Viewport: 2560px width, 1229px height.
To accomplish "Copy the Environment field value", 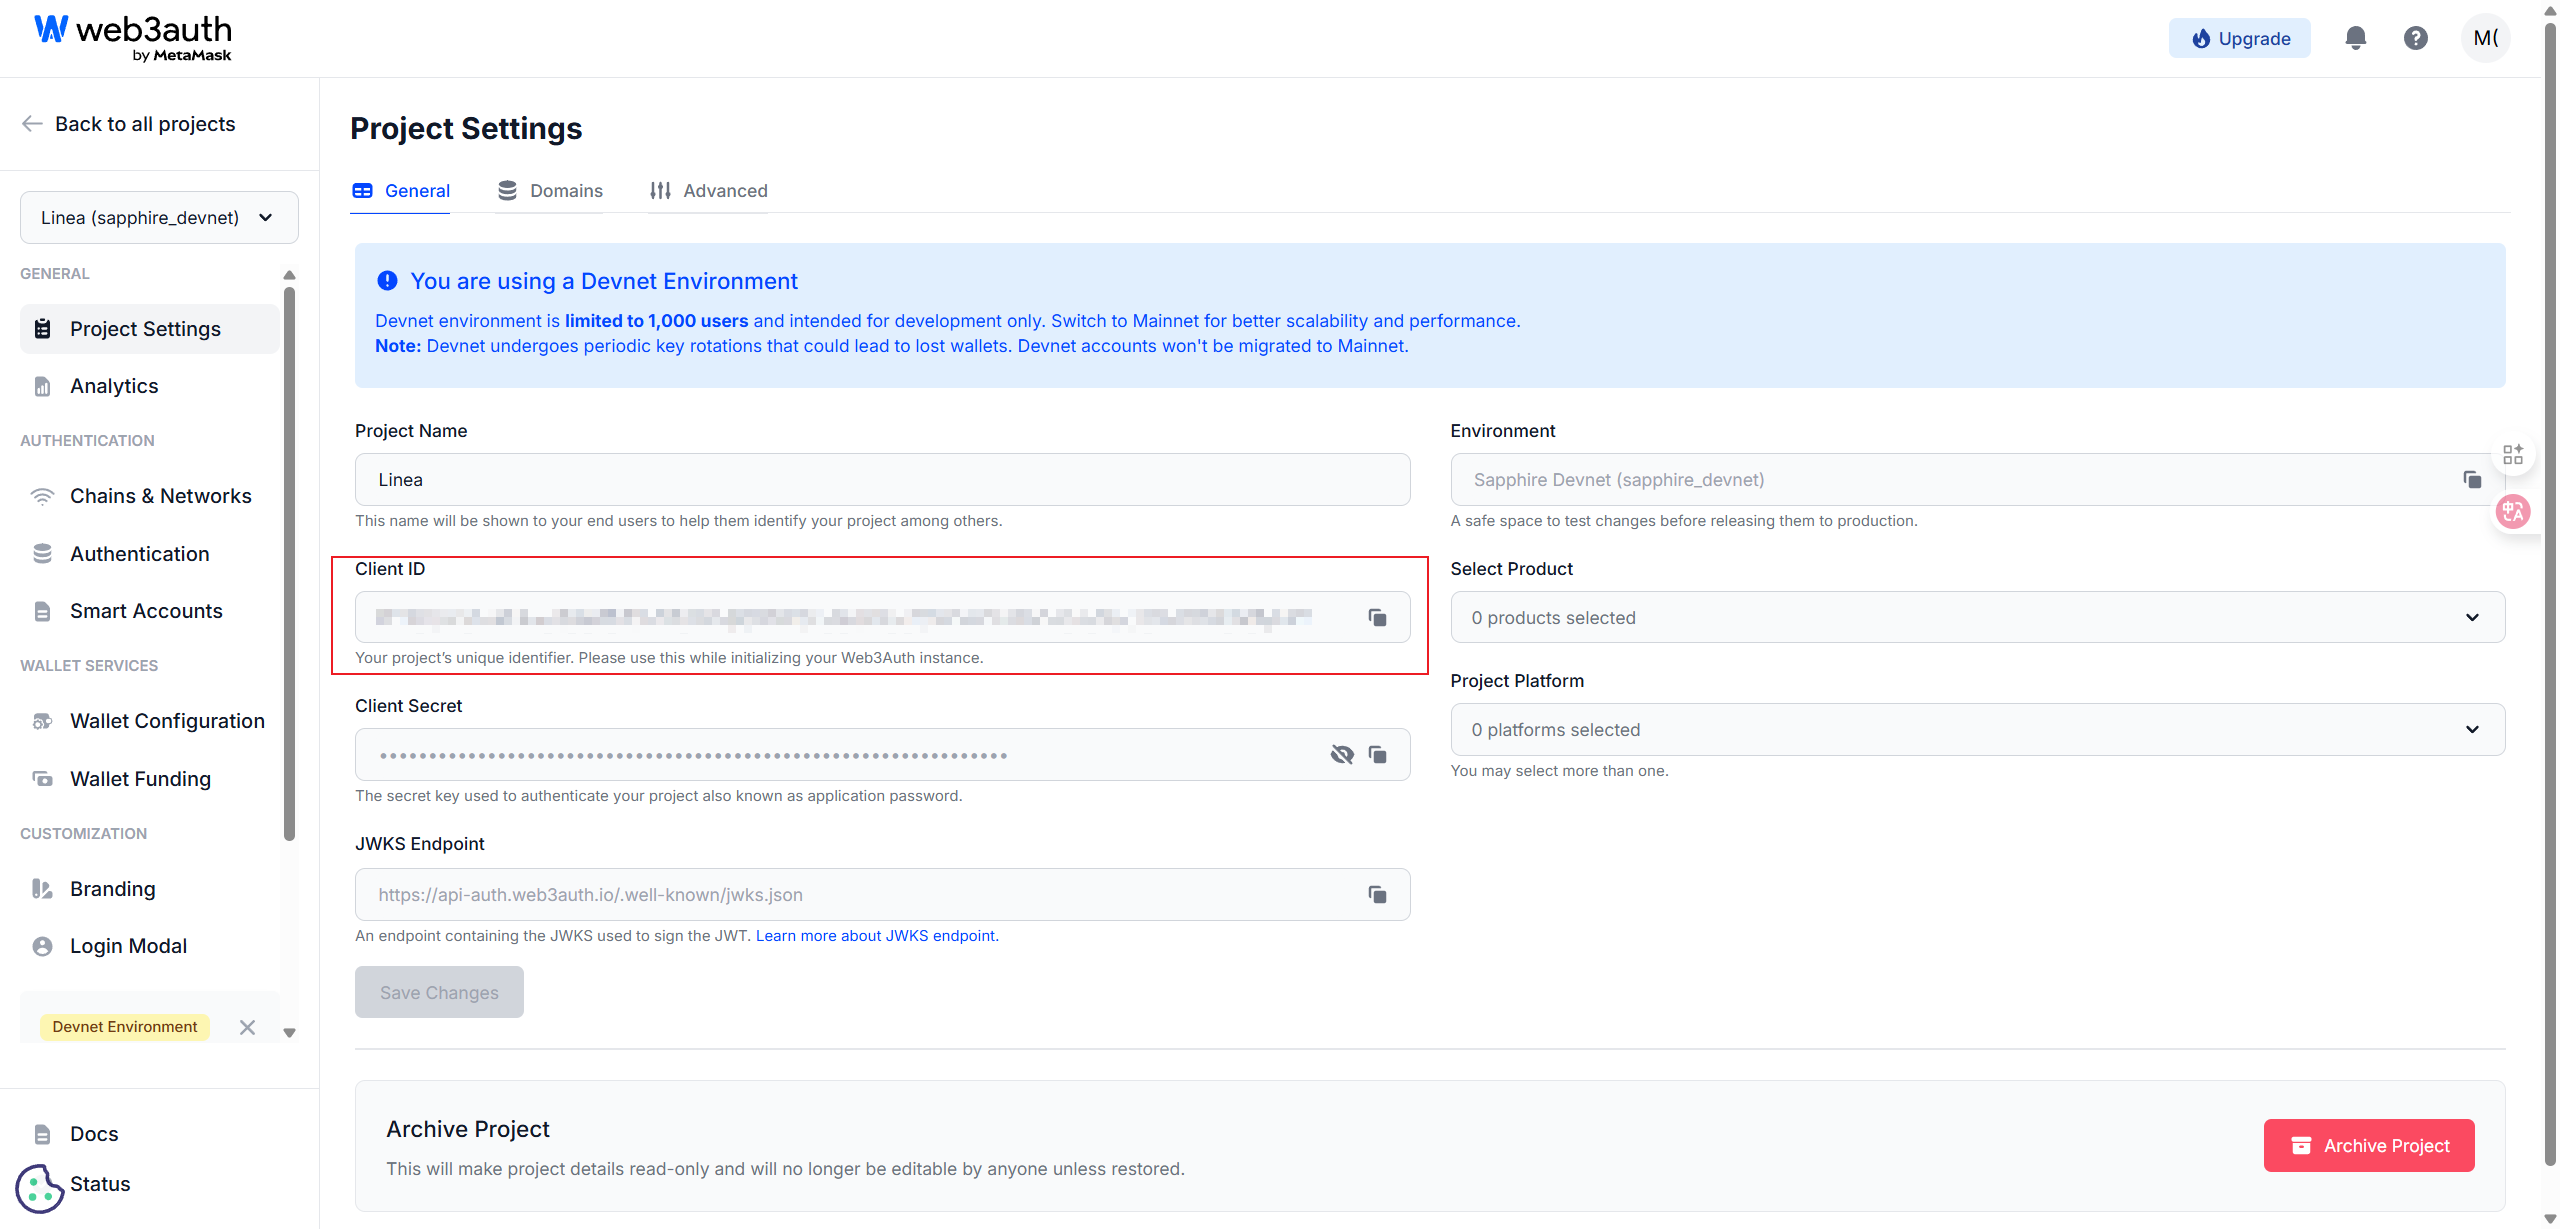I will point(2472,479).
